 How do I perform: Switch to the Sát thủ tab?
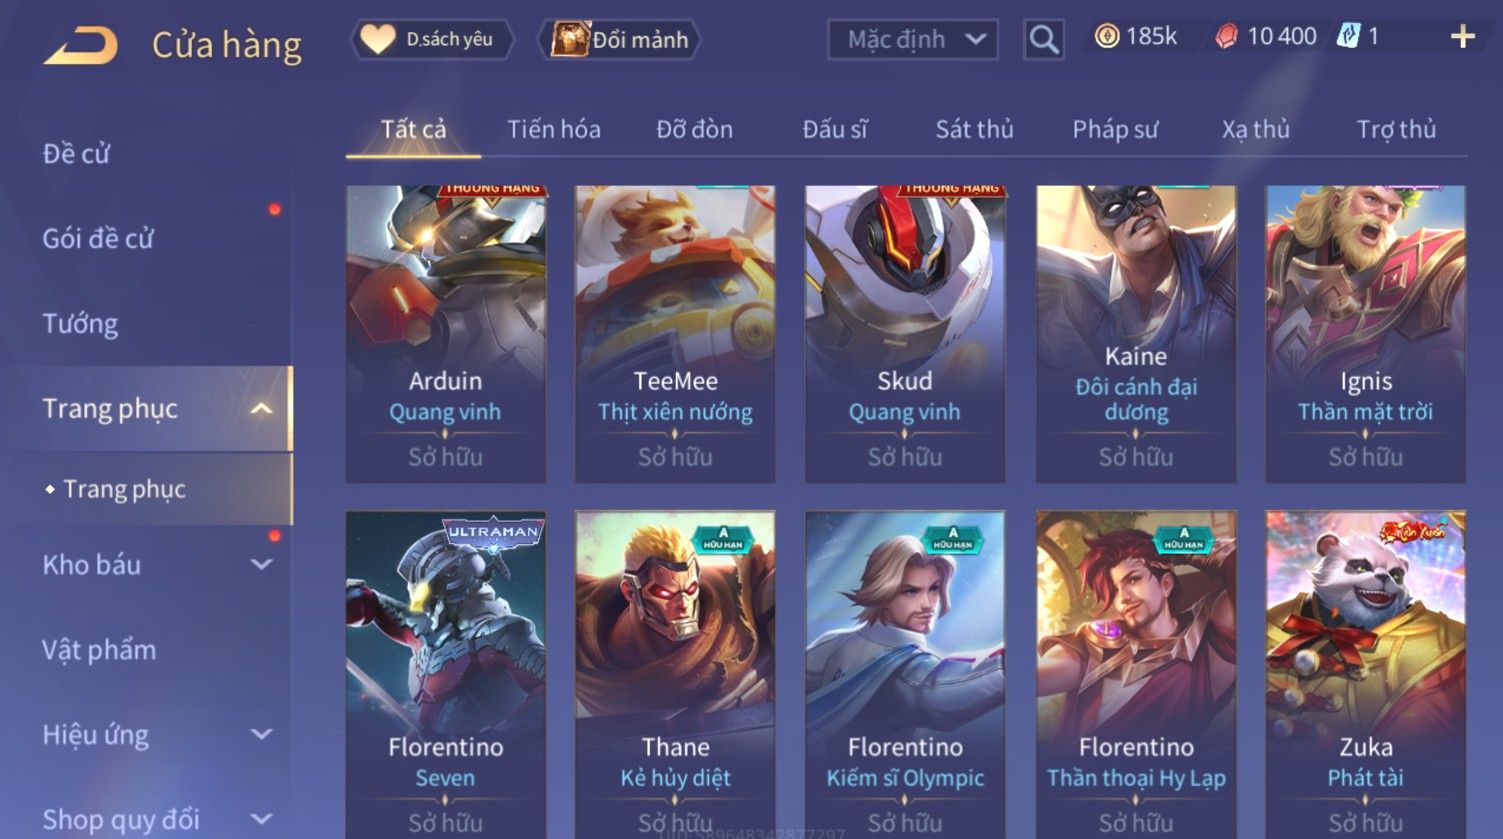click(x=974, y=129)
